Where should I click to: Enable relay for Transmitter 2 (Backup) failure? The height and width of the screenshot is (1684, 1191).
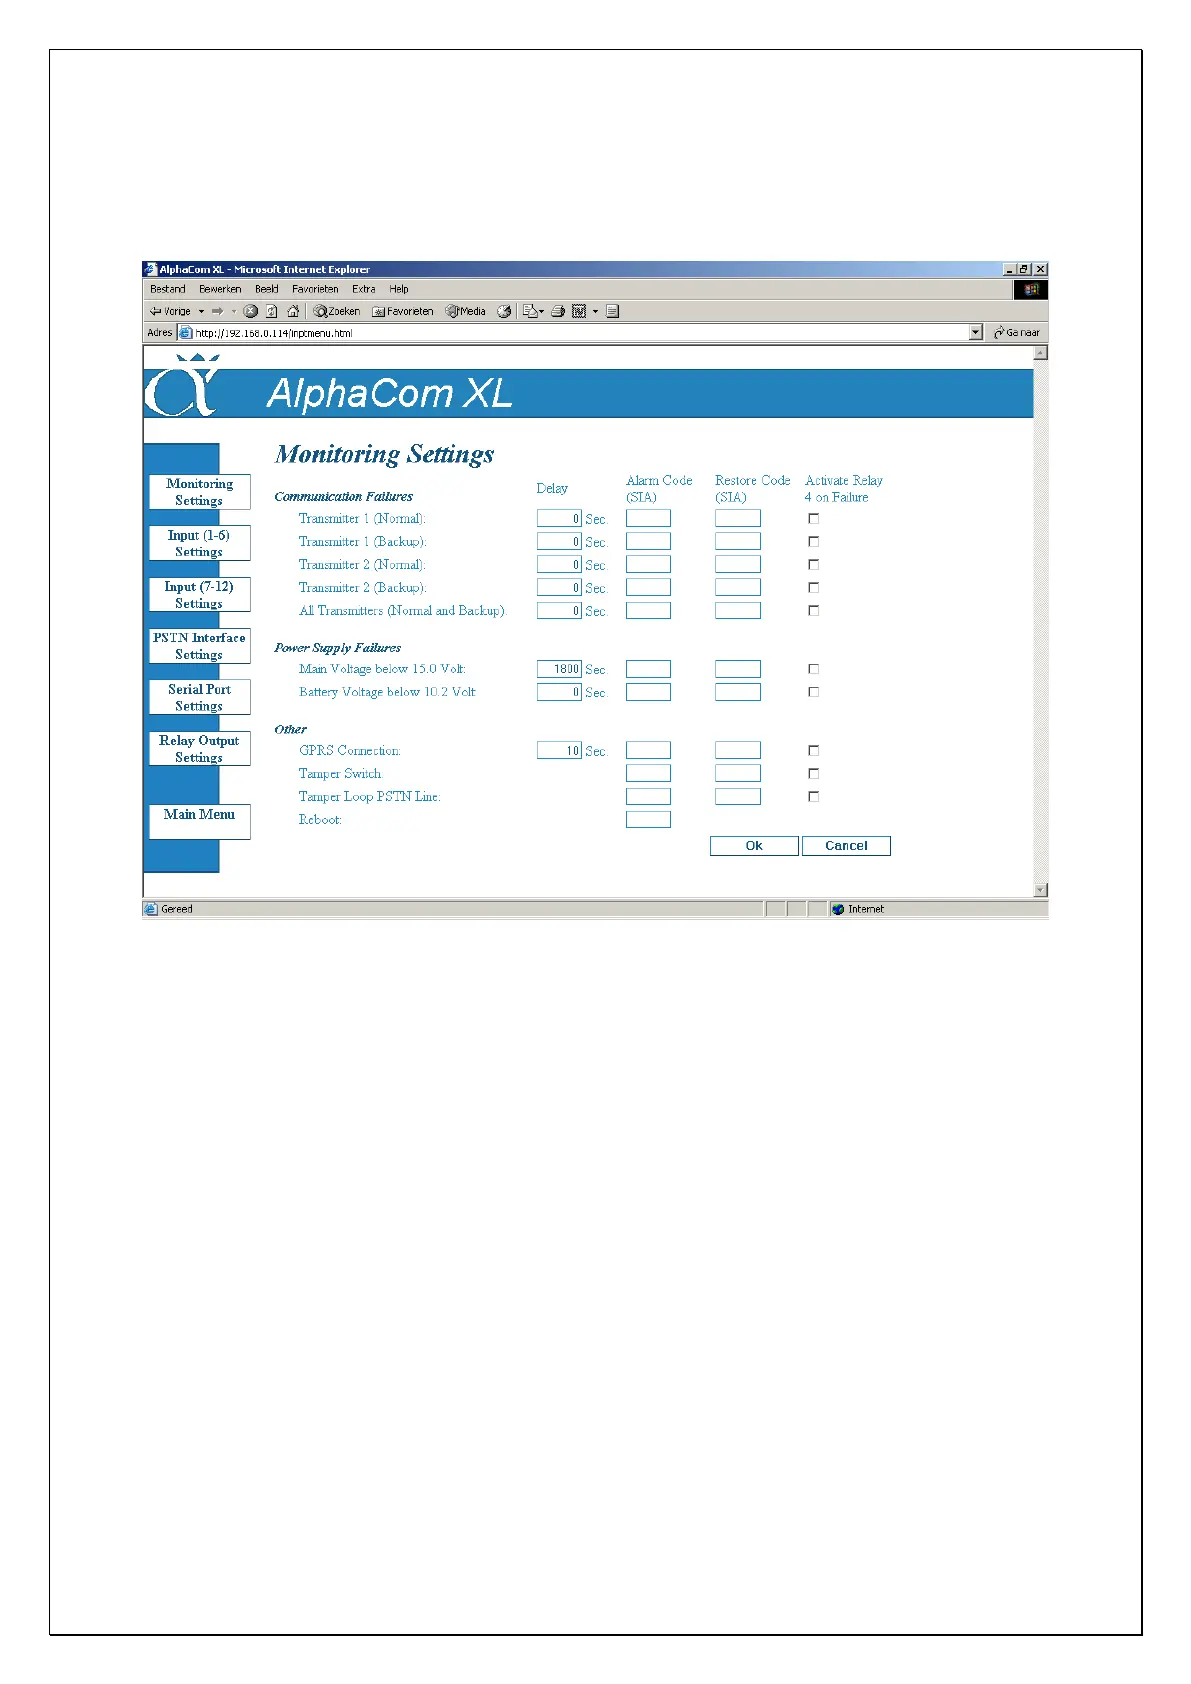[814, 588]
